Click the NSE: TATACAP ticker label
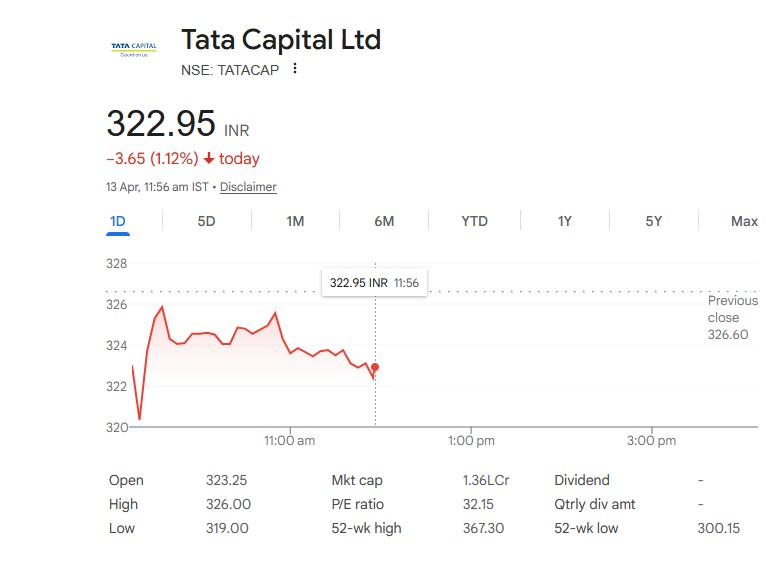 click(x=230, y=70)
